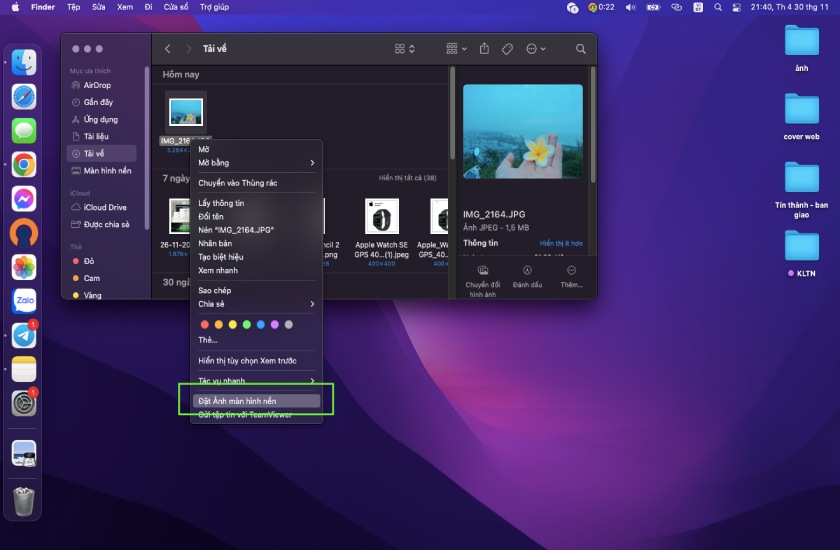Open the Finder search magnifier
Viewport: 840px width, 550px height.
(x=580, y=49)
